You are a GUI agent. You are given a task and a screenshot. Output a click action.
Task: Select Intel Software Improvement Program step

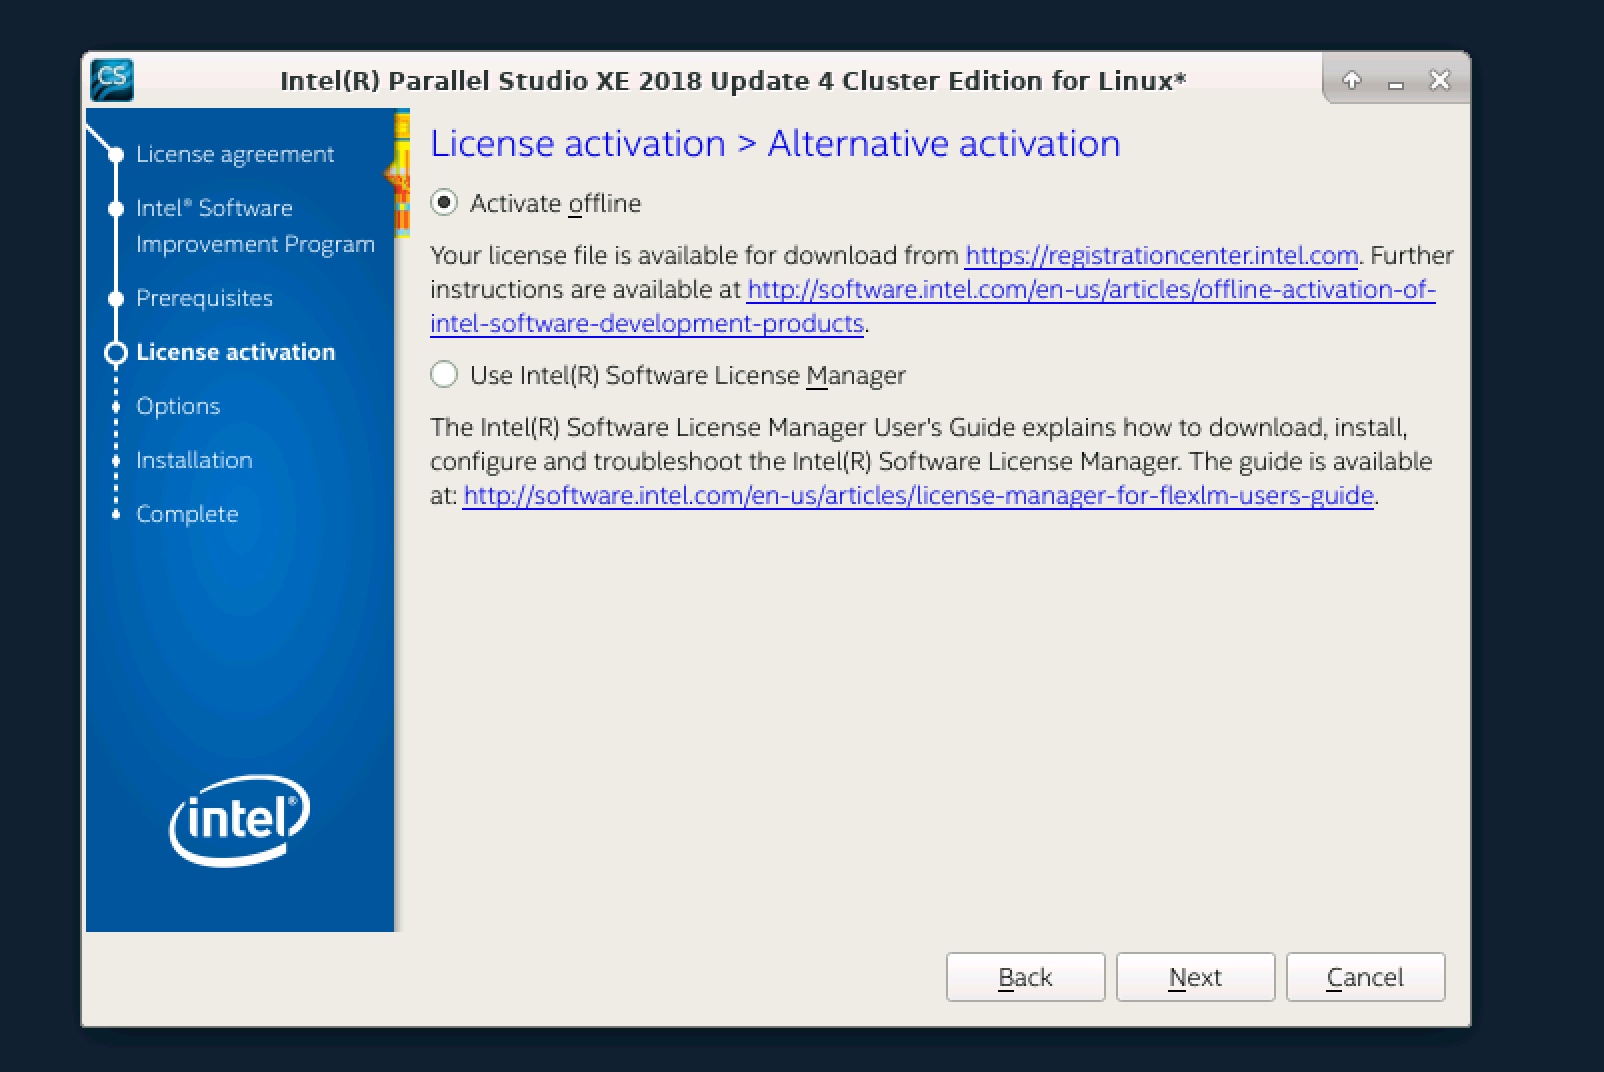(254, 226)
